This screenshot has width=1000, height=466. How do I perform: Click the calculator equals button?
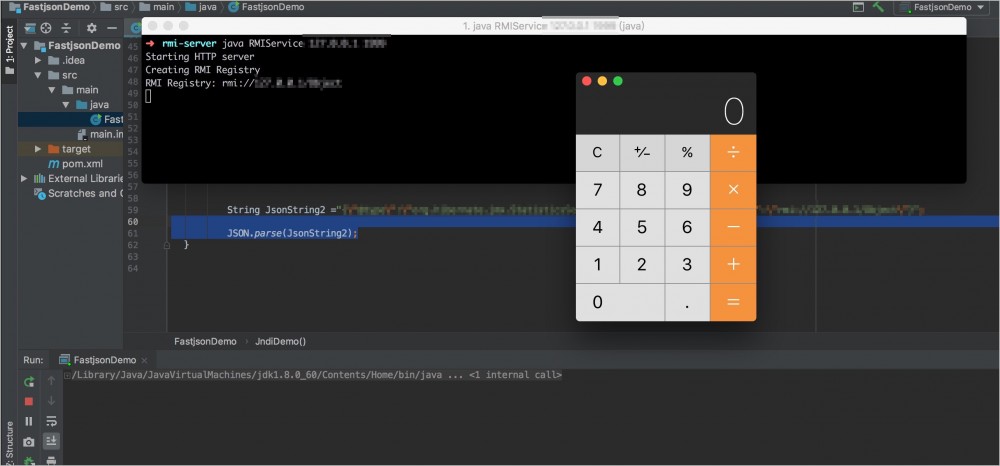pyautogui.click(x=733, y=302)
